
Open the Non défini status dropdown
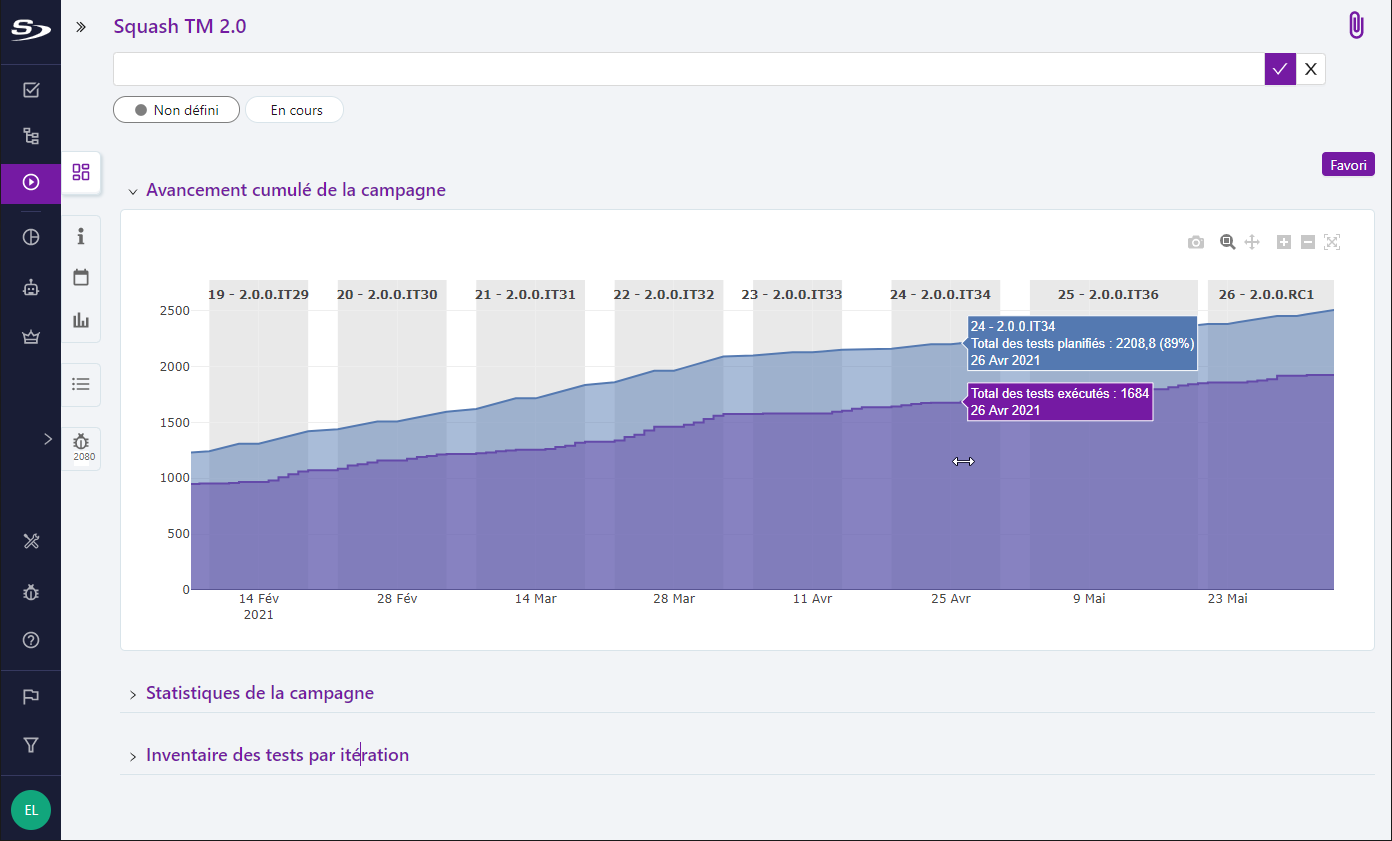coord(176,110)
